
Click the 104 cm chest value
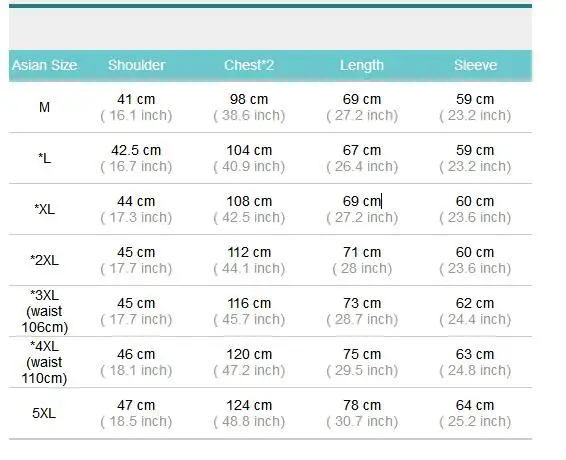[x=249, y=150]
